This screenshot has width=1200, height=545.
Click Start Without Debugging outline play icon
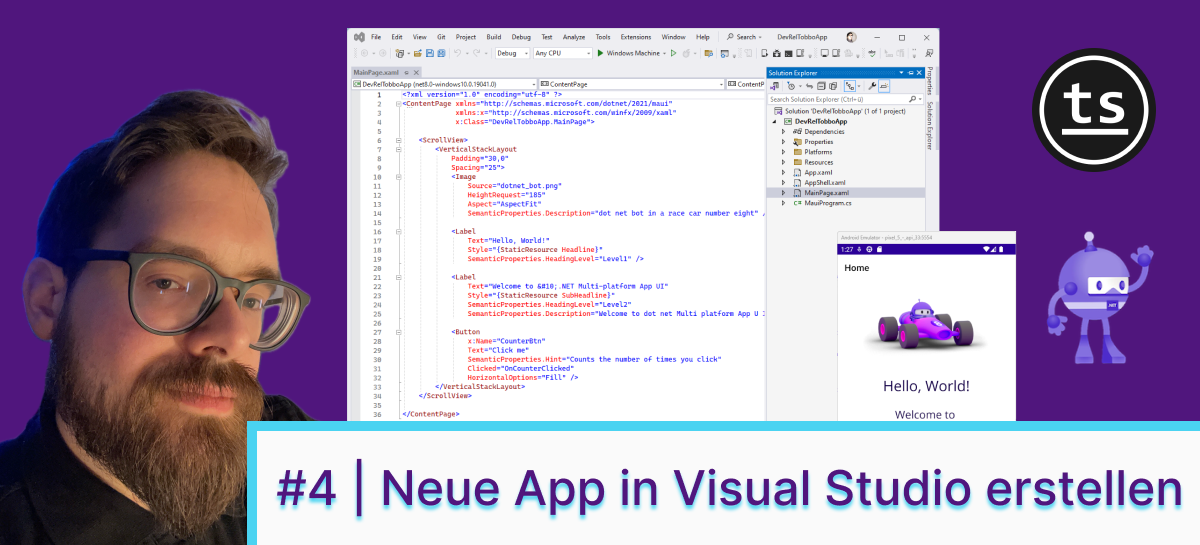(673, 53)
